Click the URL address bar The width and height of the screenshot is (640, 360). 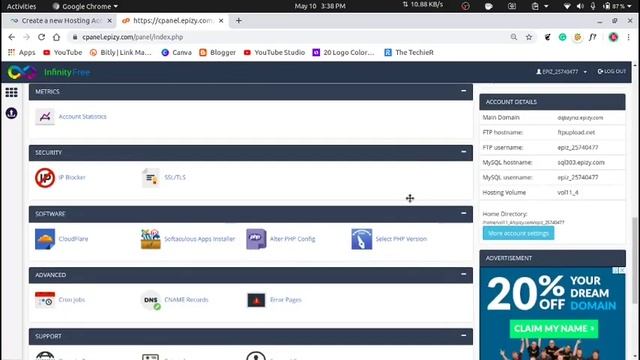coord(286,37)
